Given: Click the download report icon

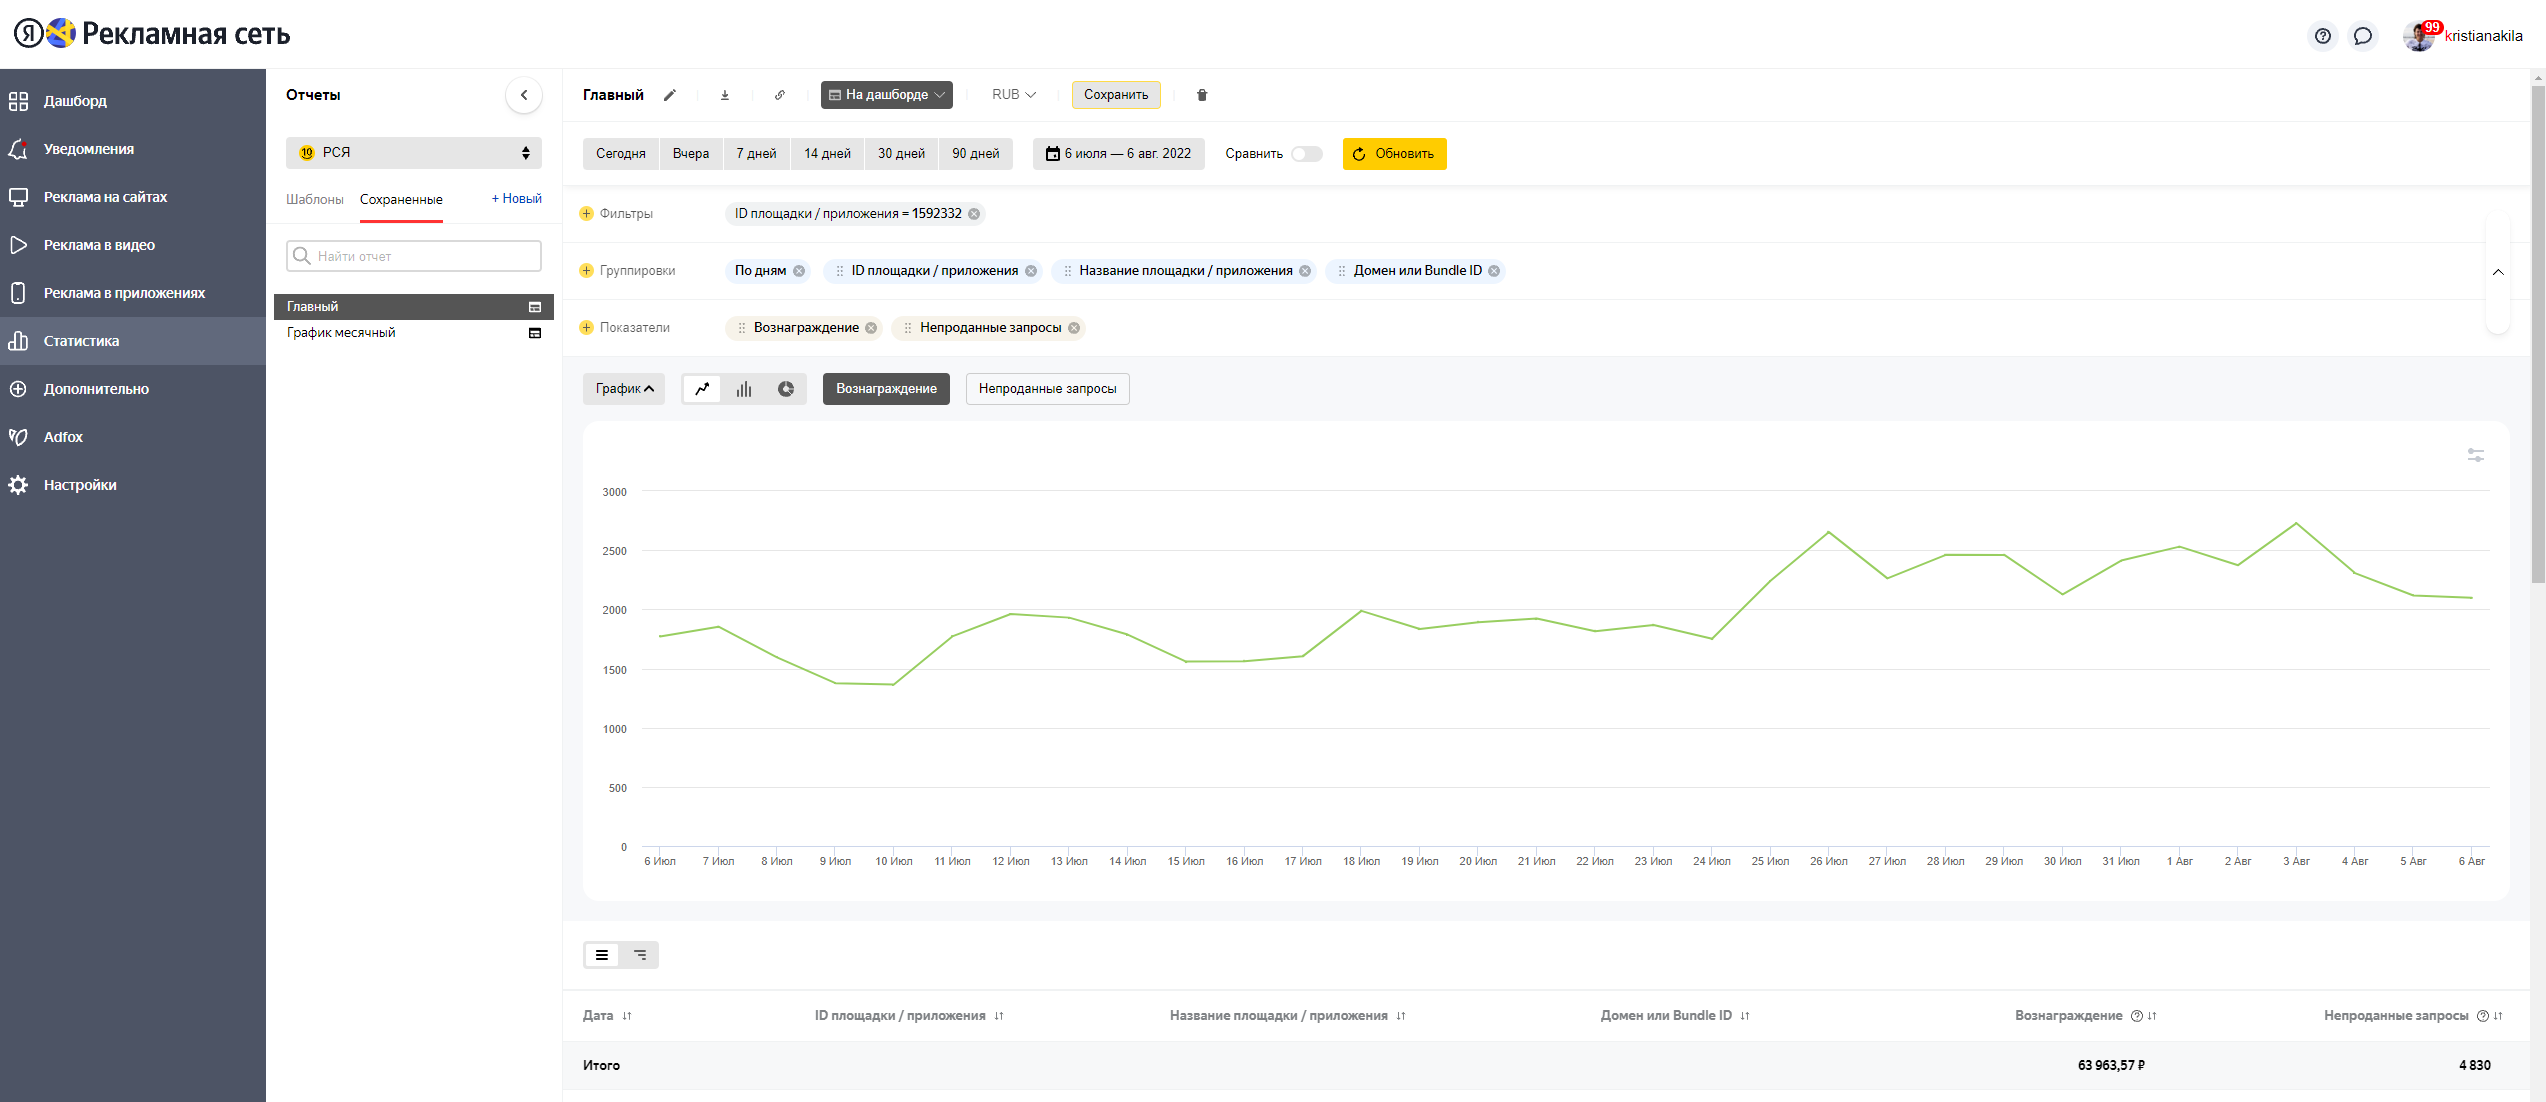Looking at the screenshot, I should click(x=725, y=95).
